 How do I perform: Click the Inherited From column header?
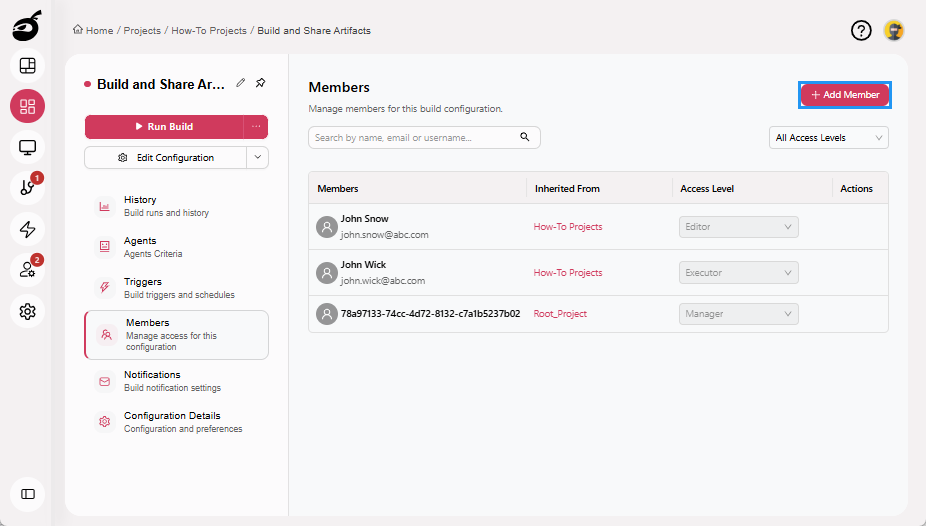click(567, 189)
